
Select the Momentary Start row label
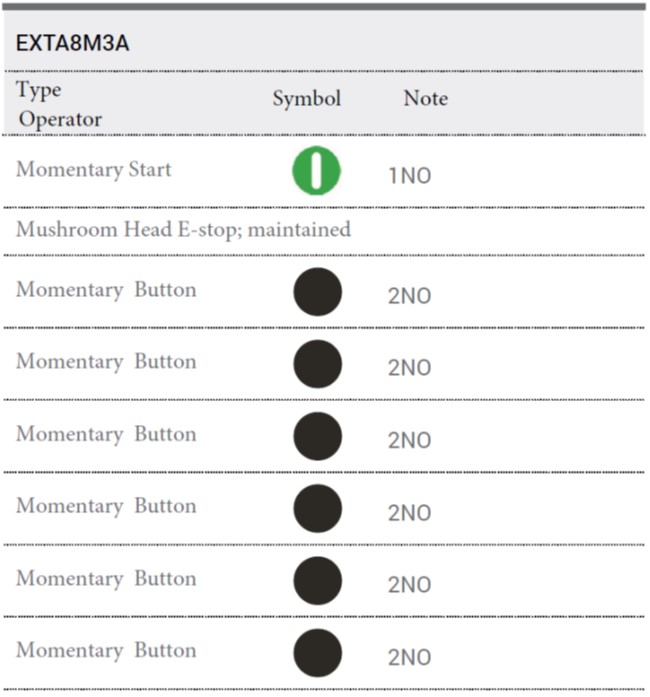point(93,170)
